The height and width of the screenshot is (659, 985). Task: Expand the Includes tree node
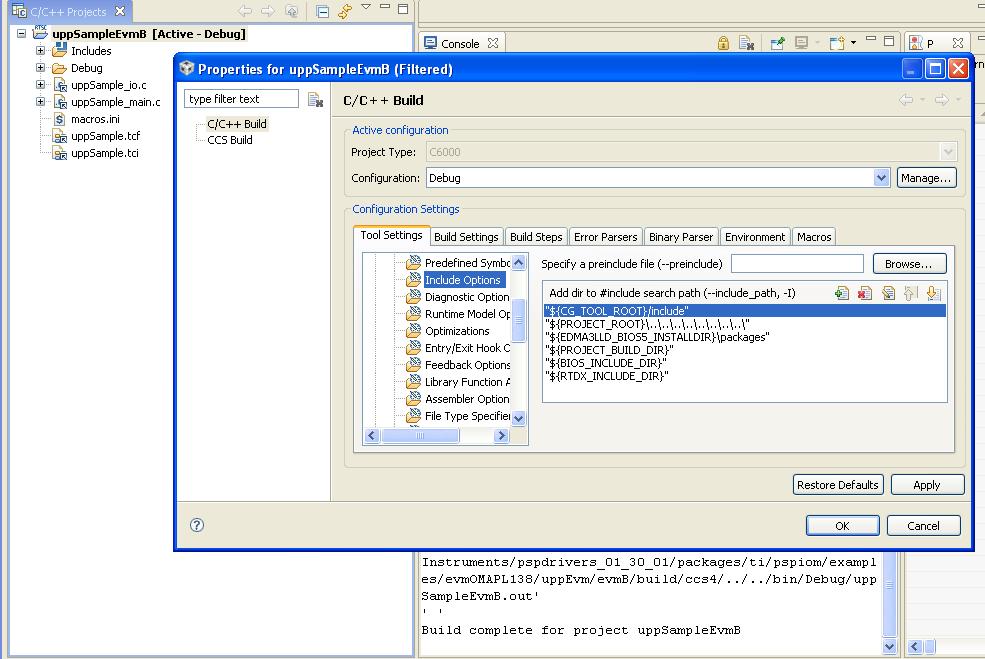point(40,50)
